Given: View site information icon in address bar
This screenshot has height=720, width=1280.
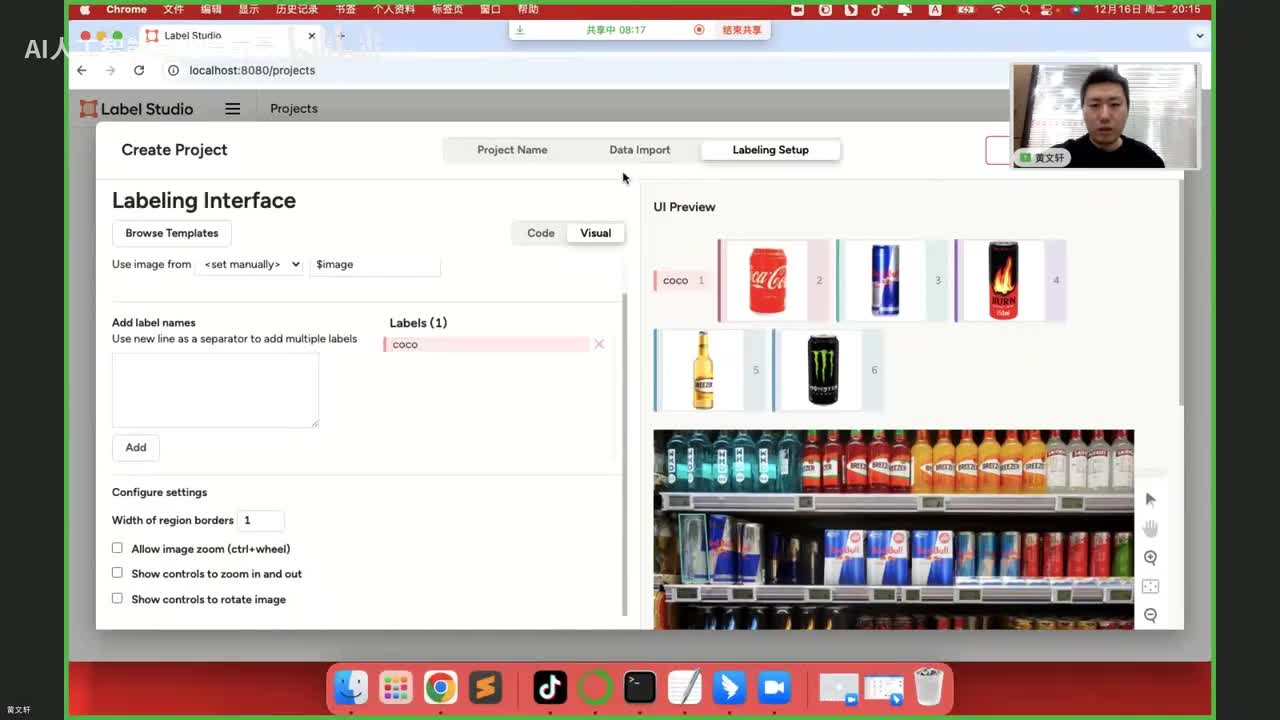Looking at the screenshot, I should 173,70.
